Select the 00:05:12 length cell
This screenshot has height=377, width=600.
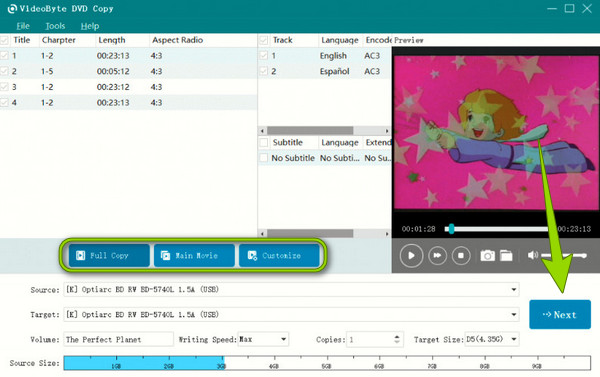click(x=113, y=71)
